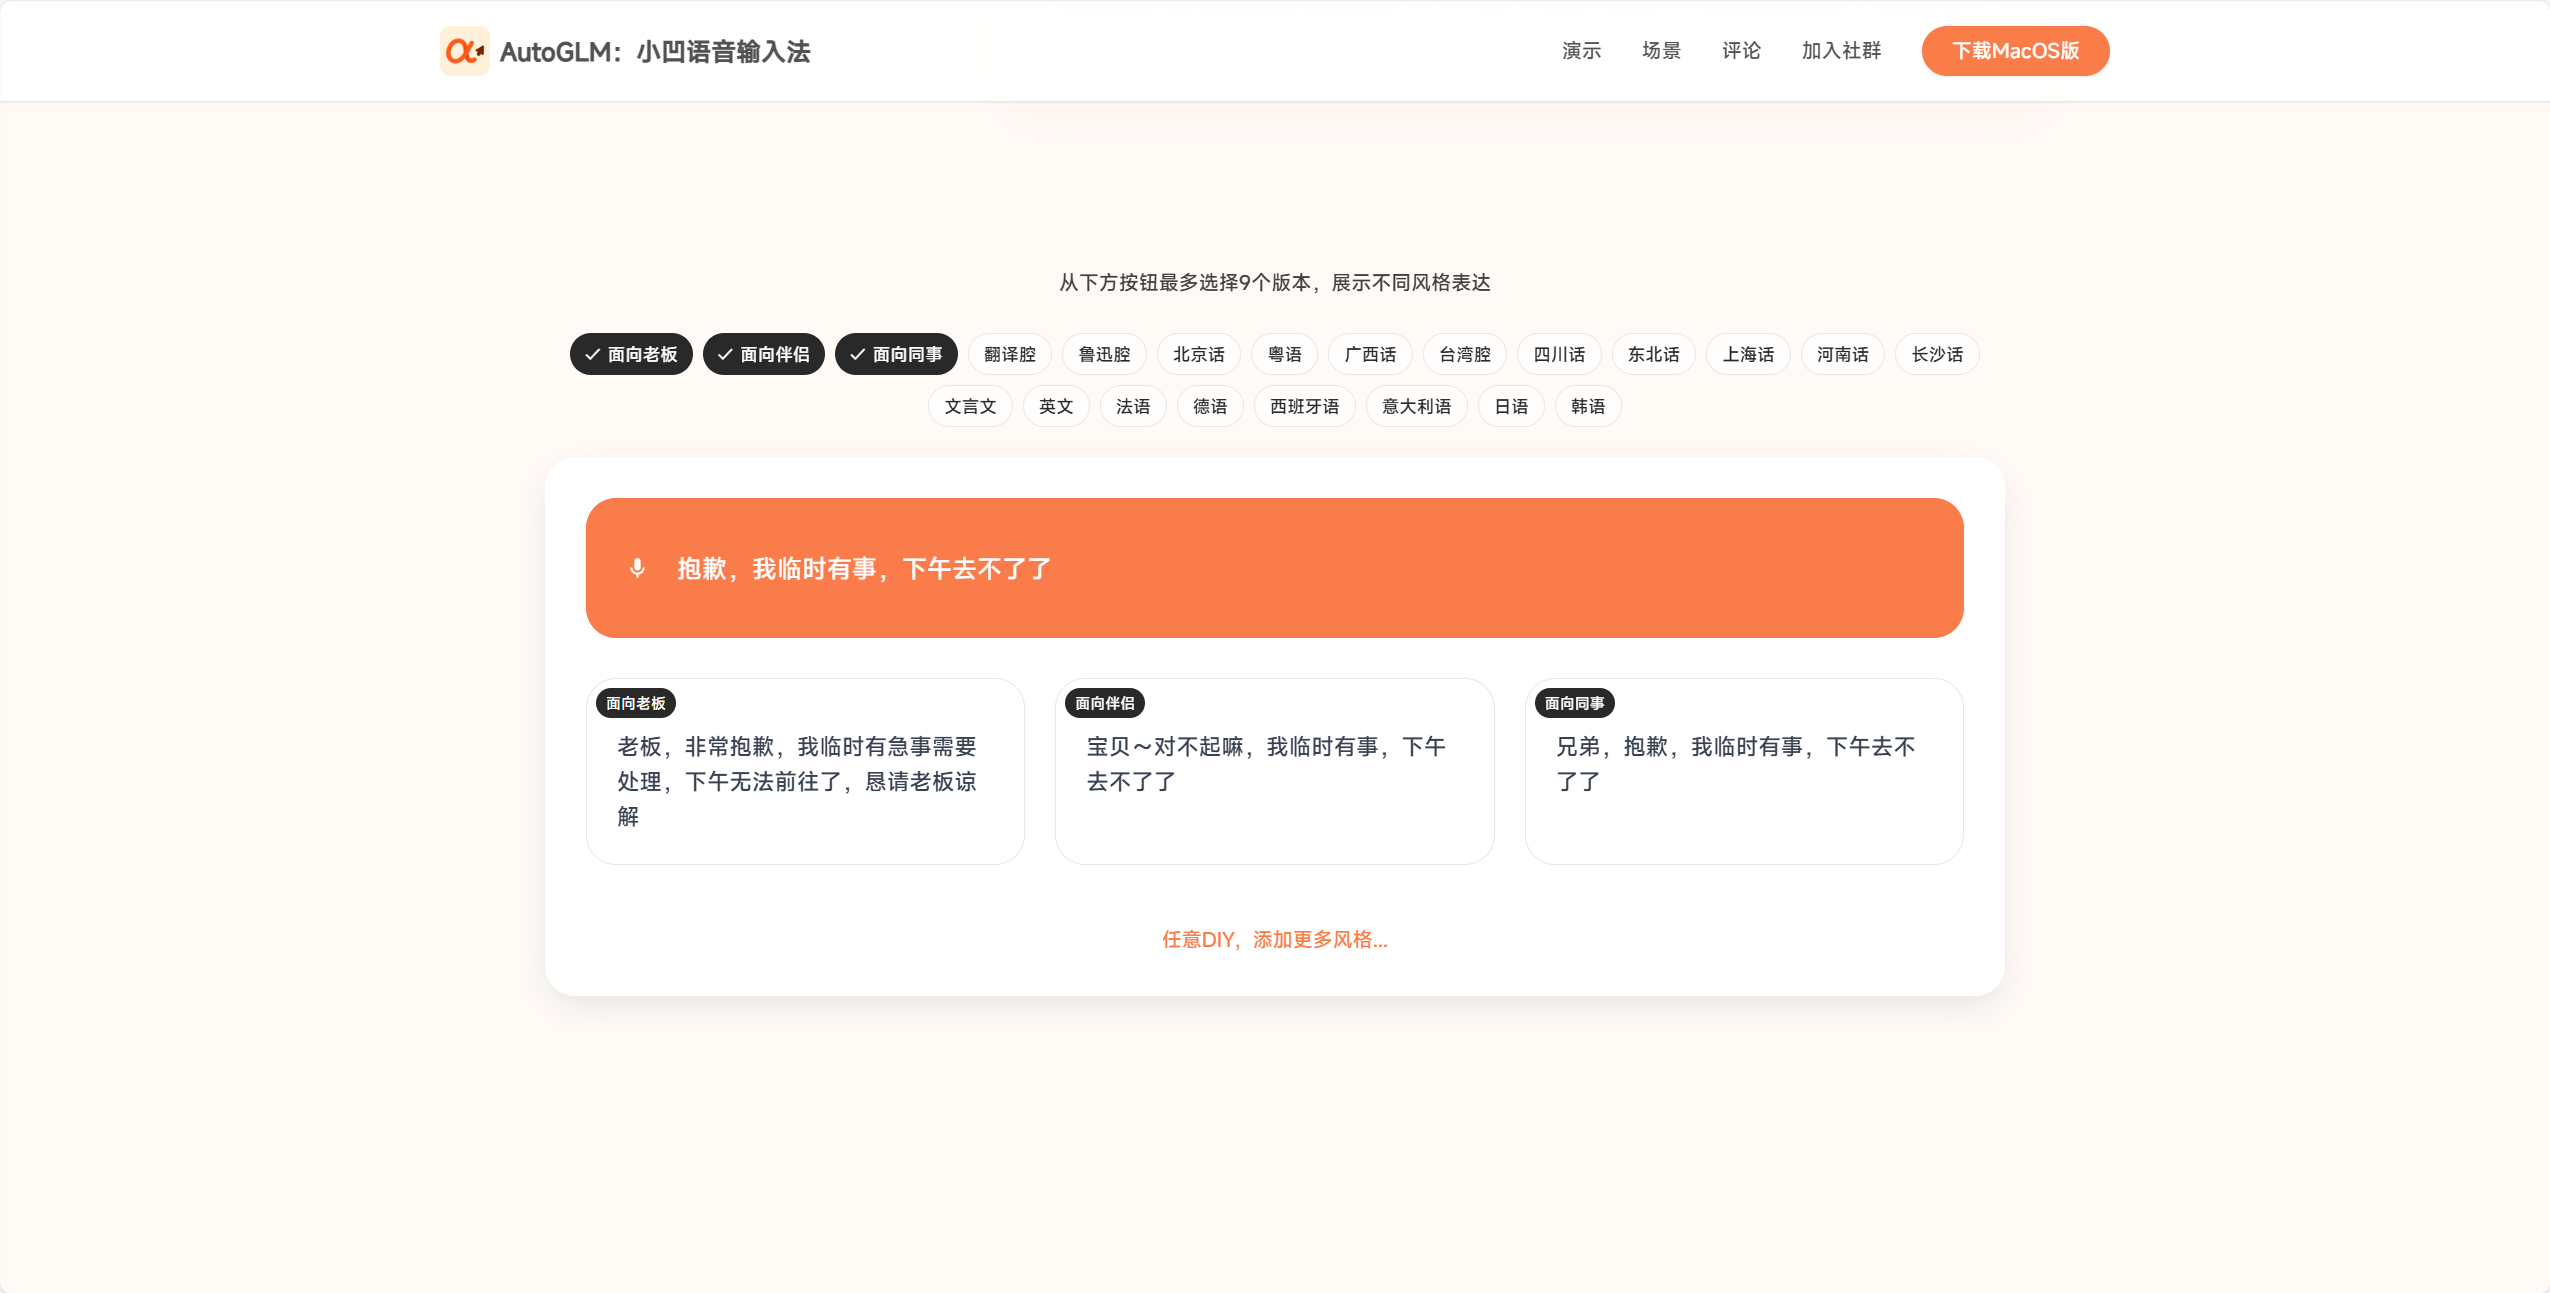Open the 评论 nav section

point(1741,51)
